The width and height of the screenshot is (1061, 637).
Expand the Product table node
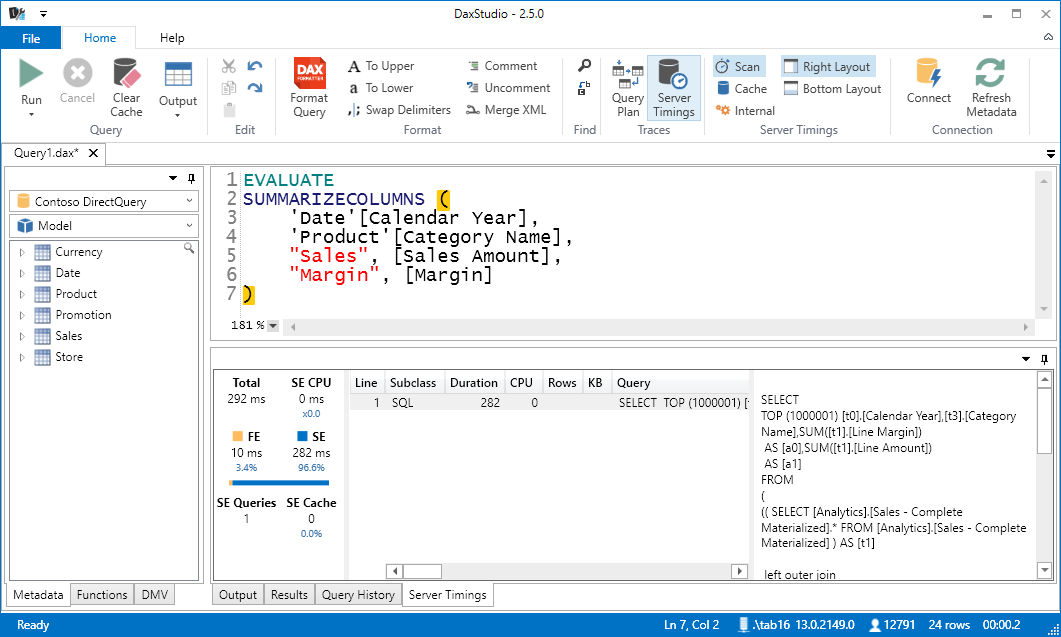click(22, 294)
